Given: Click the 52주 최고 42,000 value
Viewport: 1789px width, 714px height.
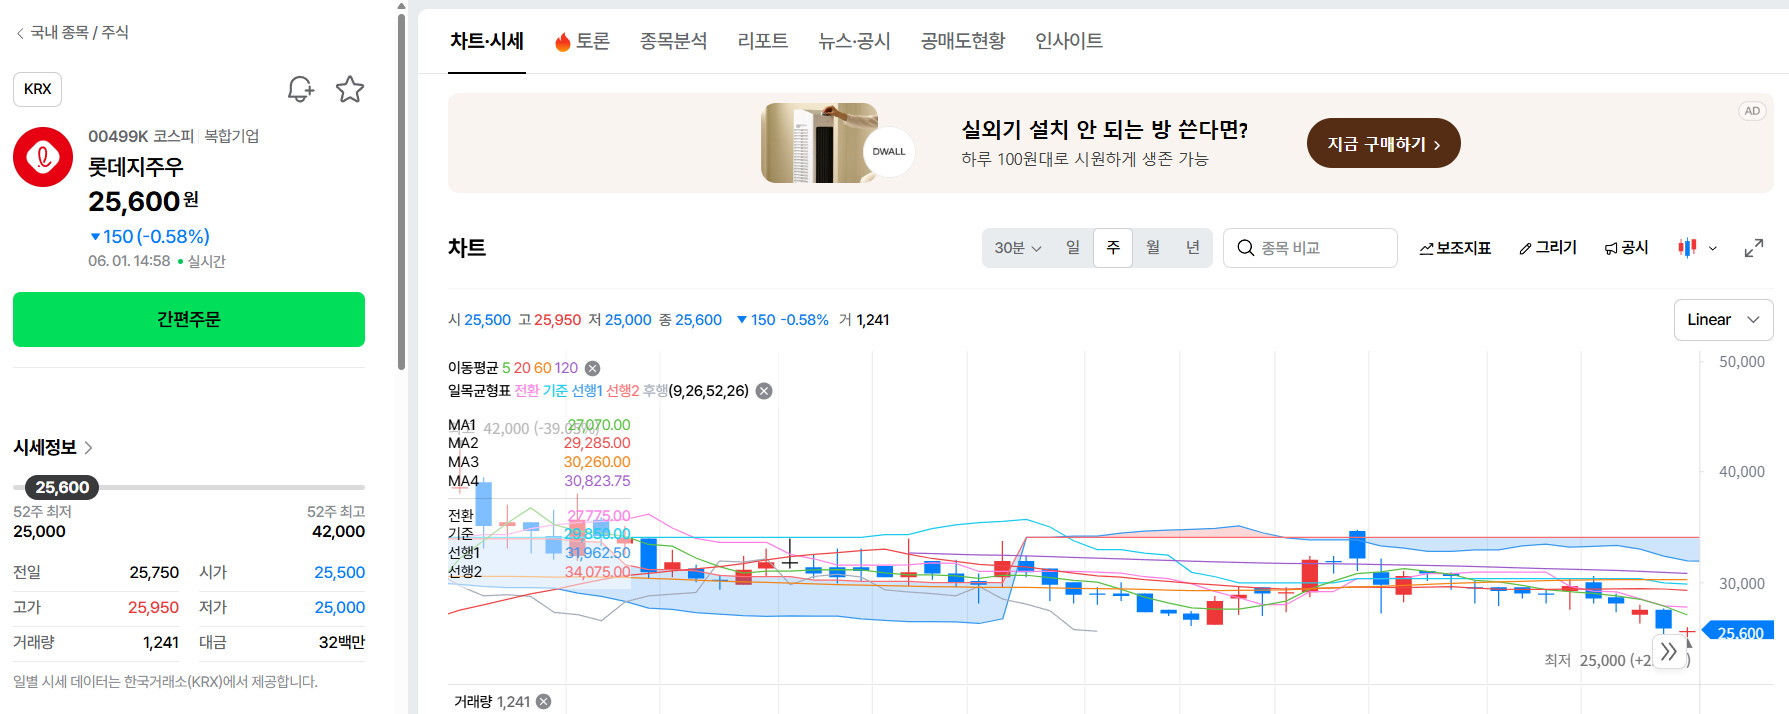Looking at the screenshot, I should [338, 532].
